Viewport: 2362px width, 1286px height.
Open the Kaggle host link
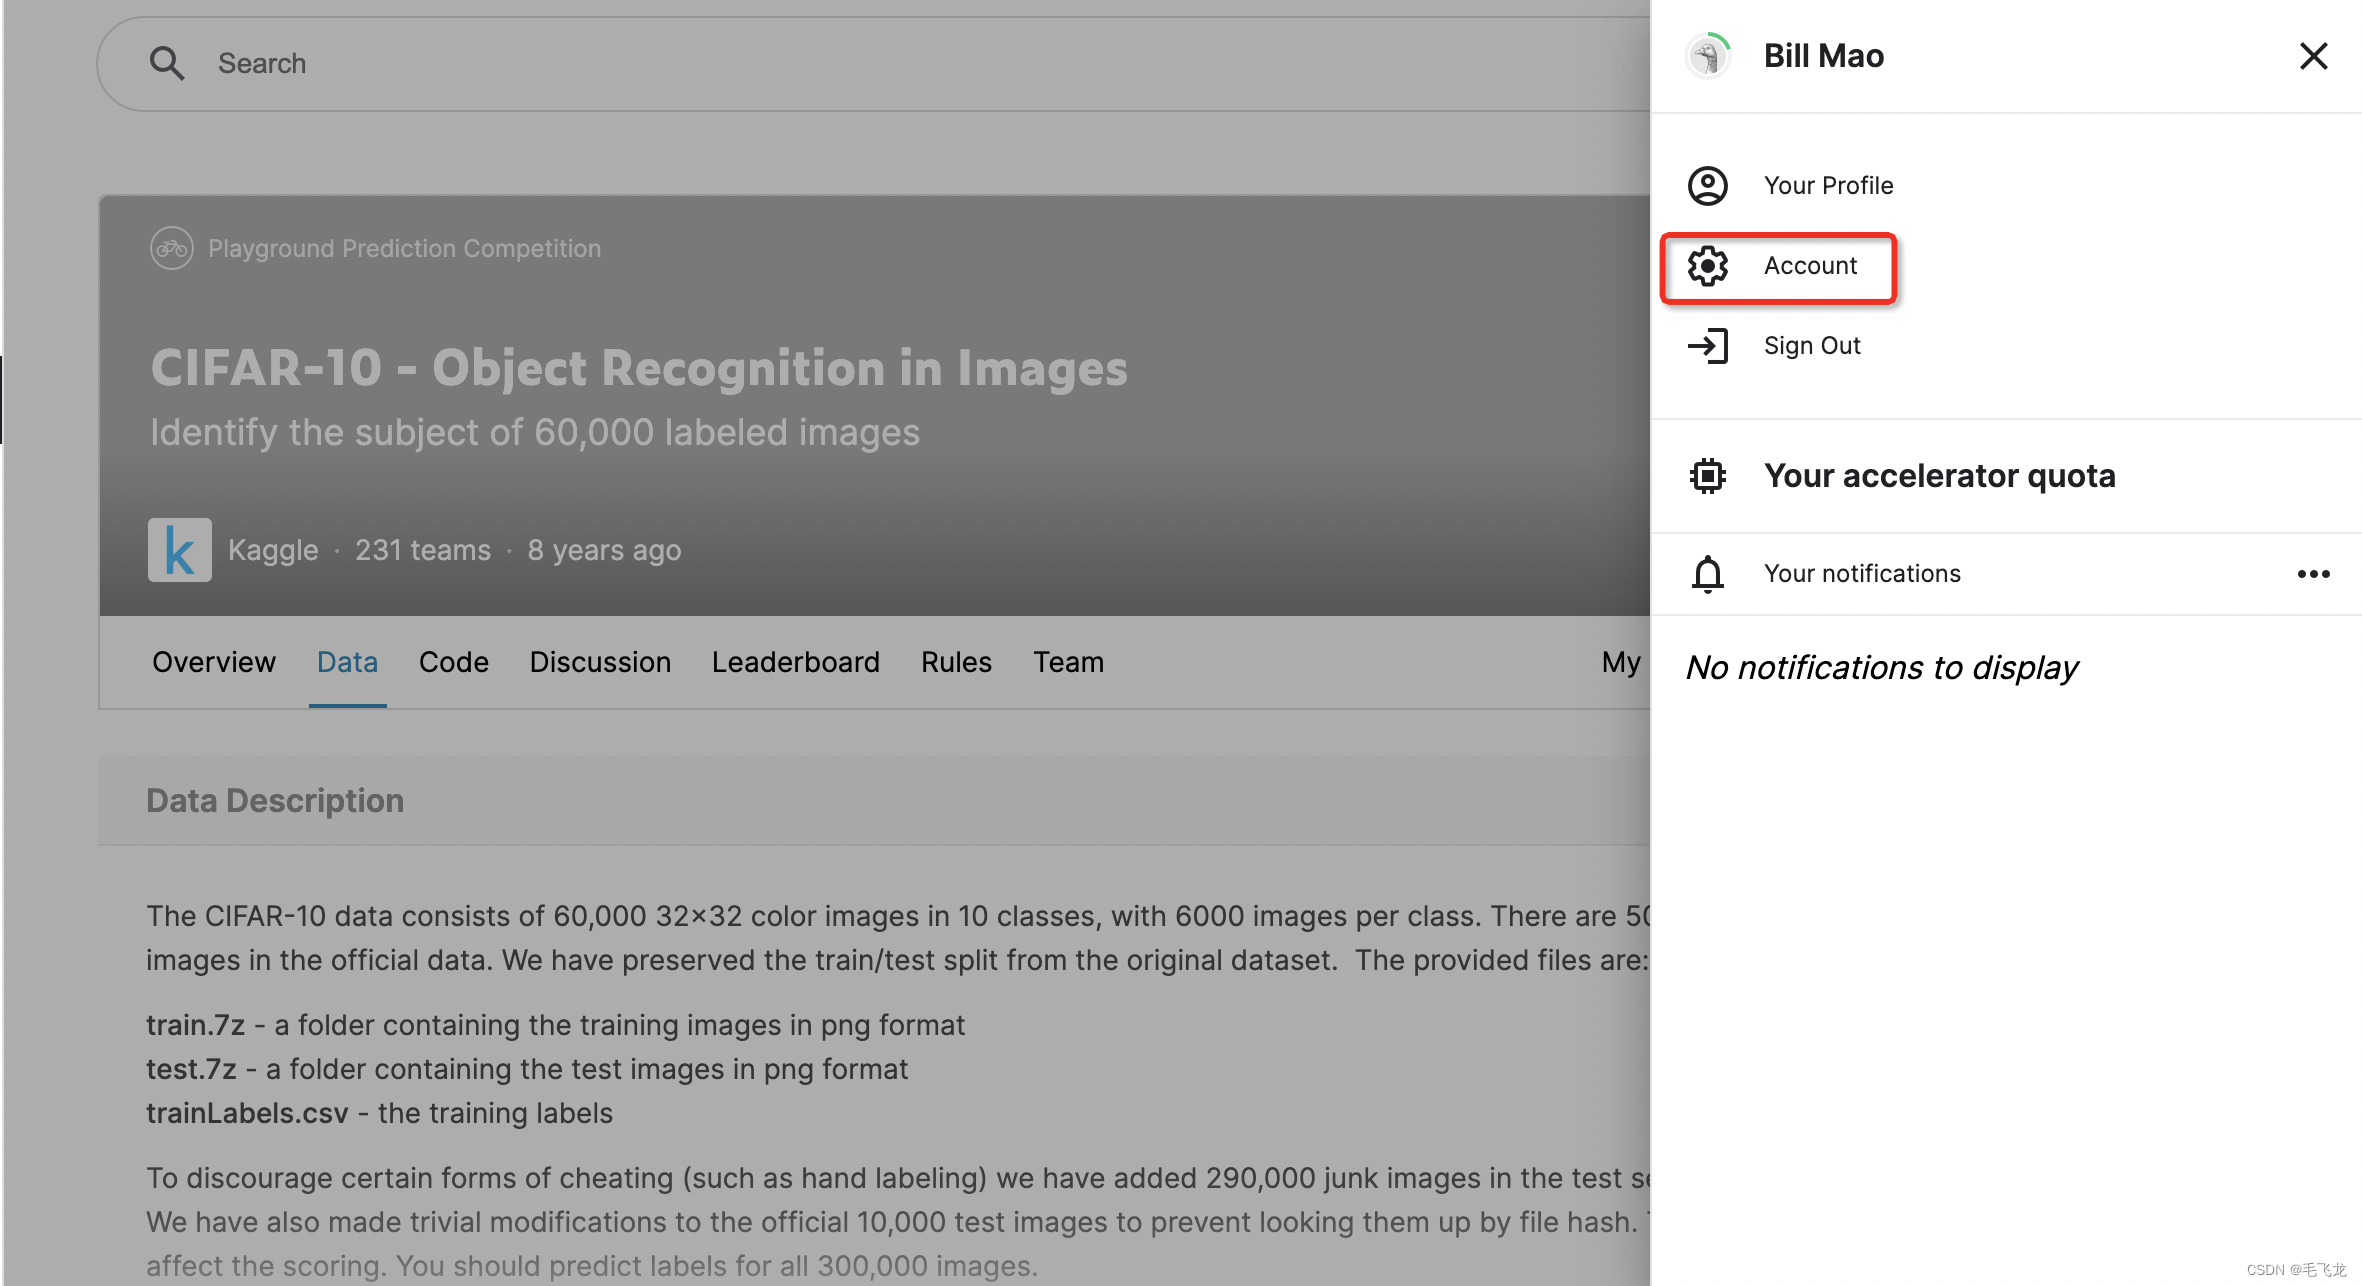pos(273,550)
